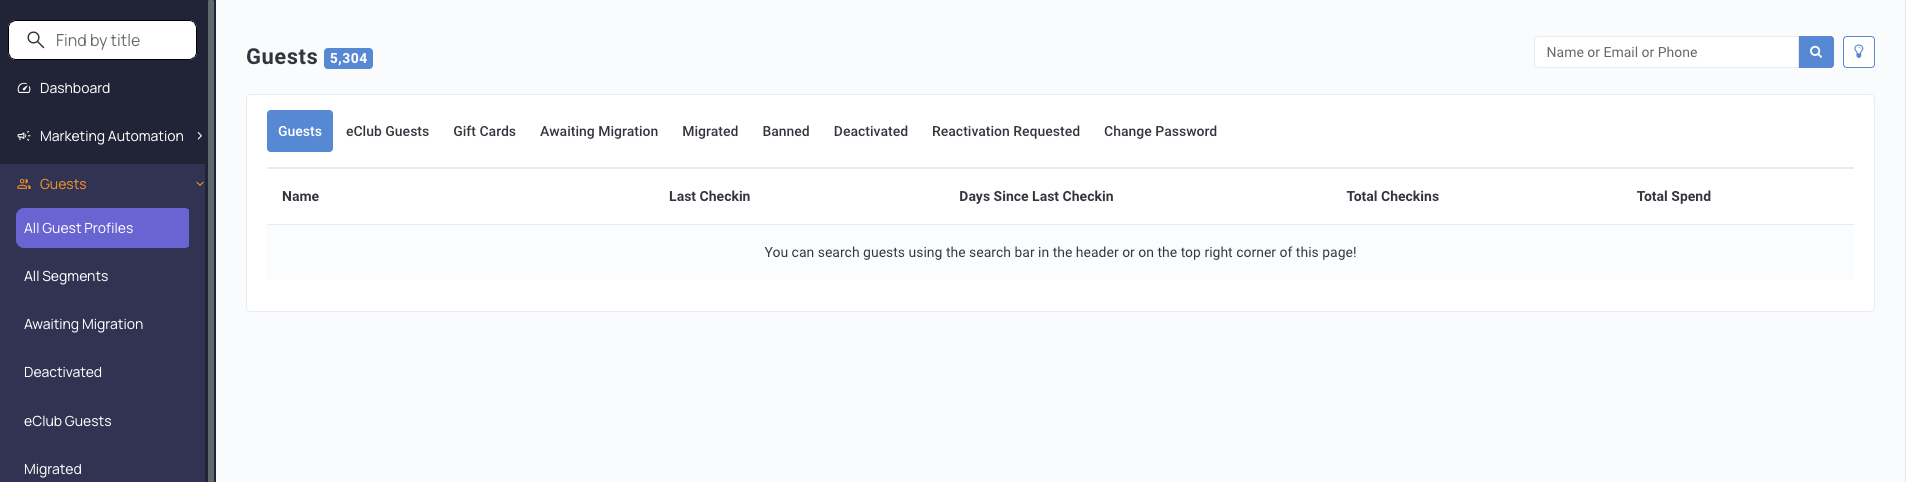Click the magnifier icon in Find by title
The image size is (1906, 482).
pyautogui.click(x=36, y=40)
